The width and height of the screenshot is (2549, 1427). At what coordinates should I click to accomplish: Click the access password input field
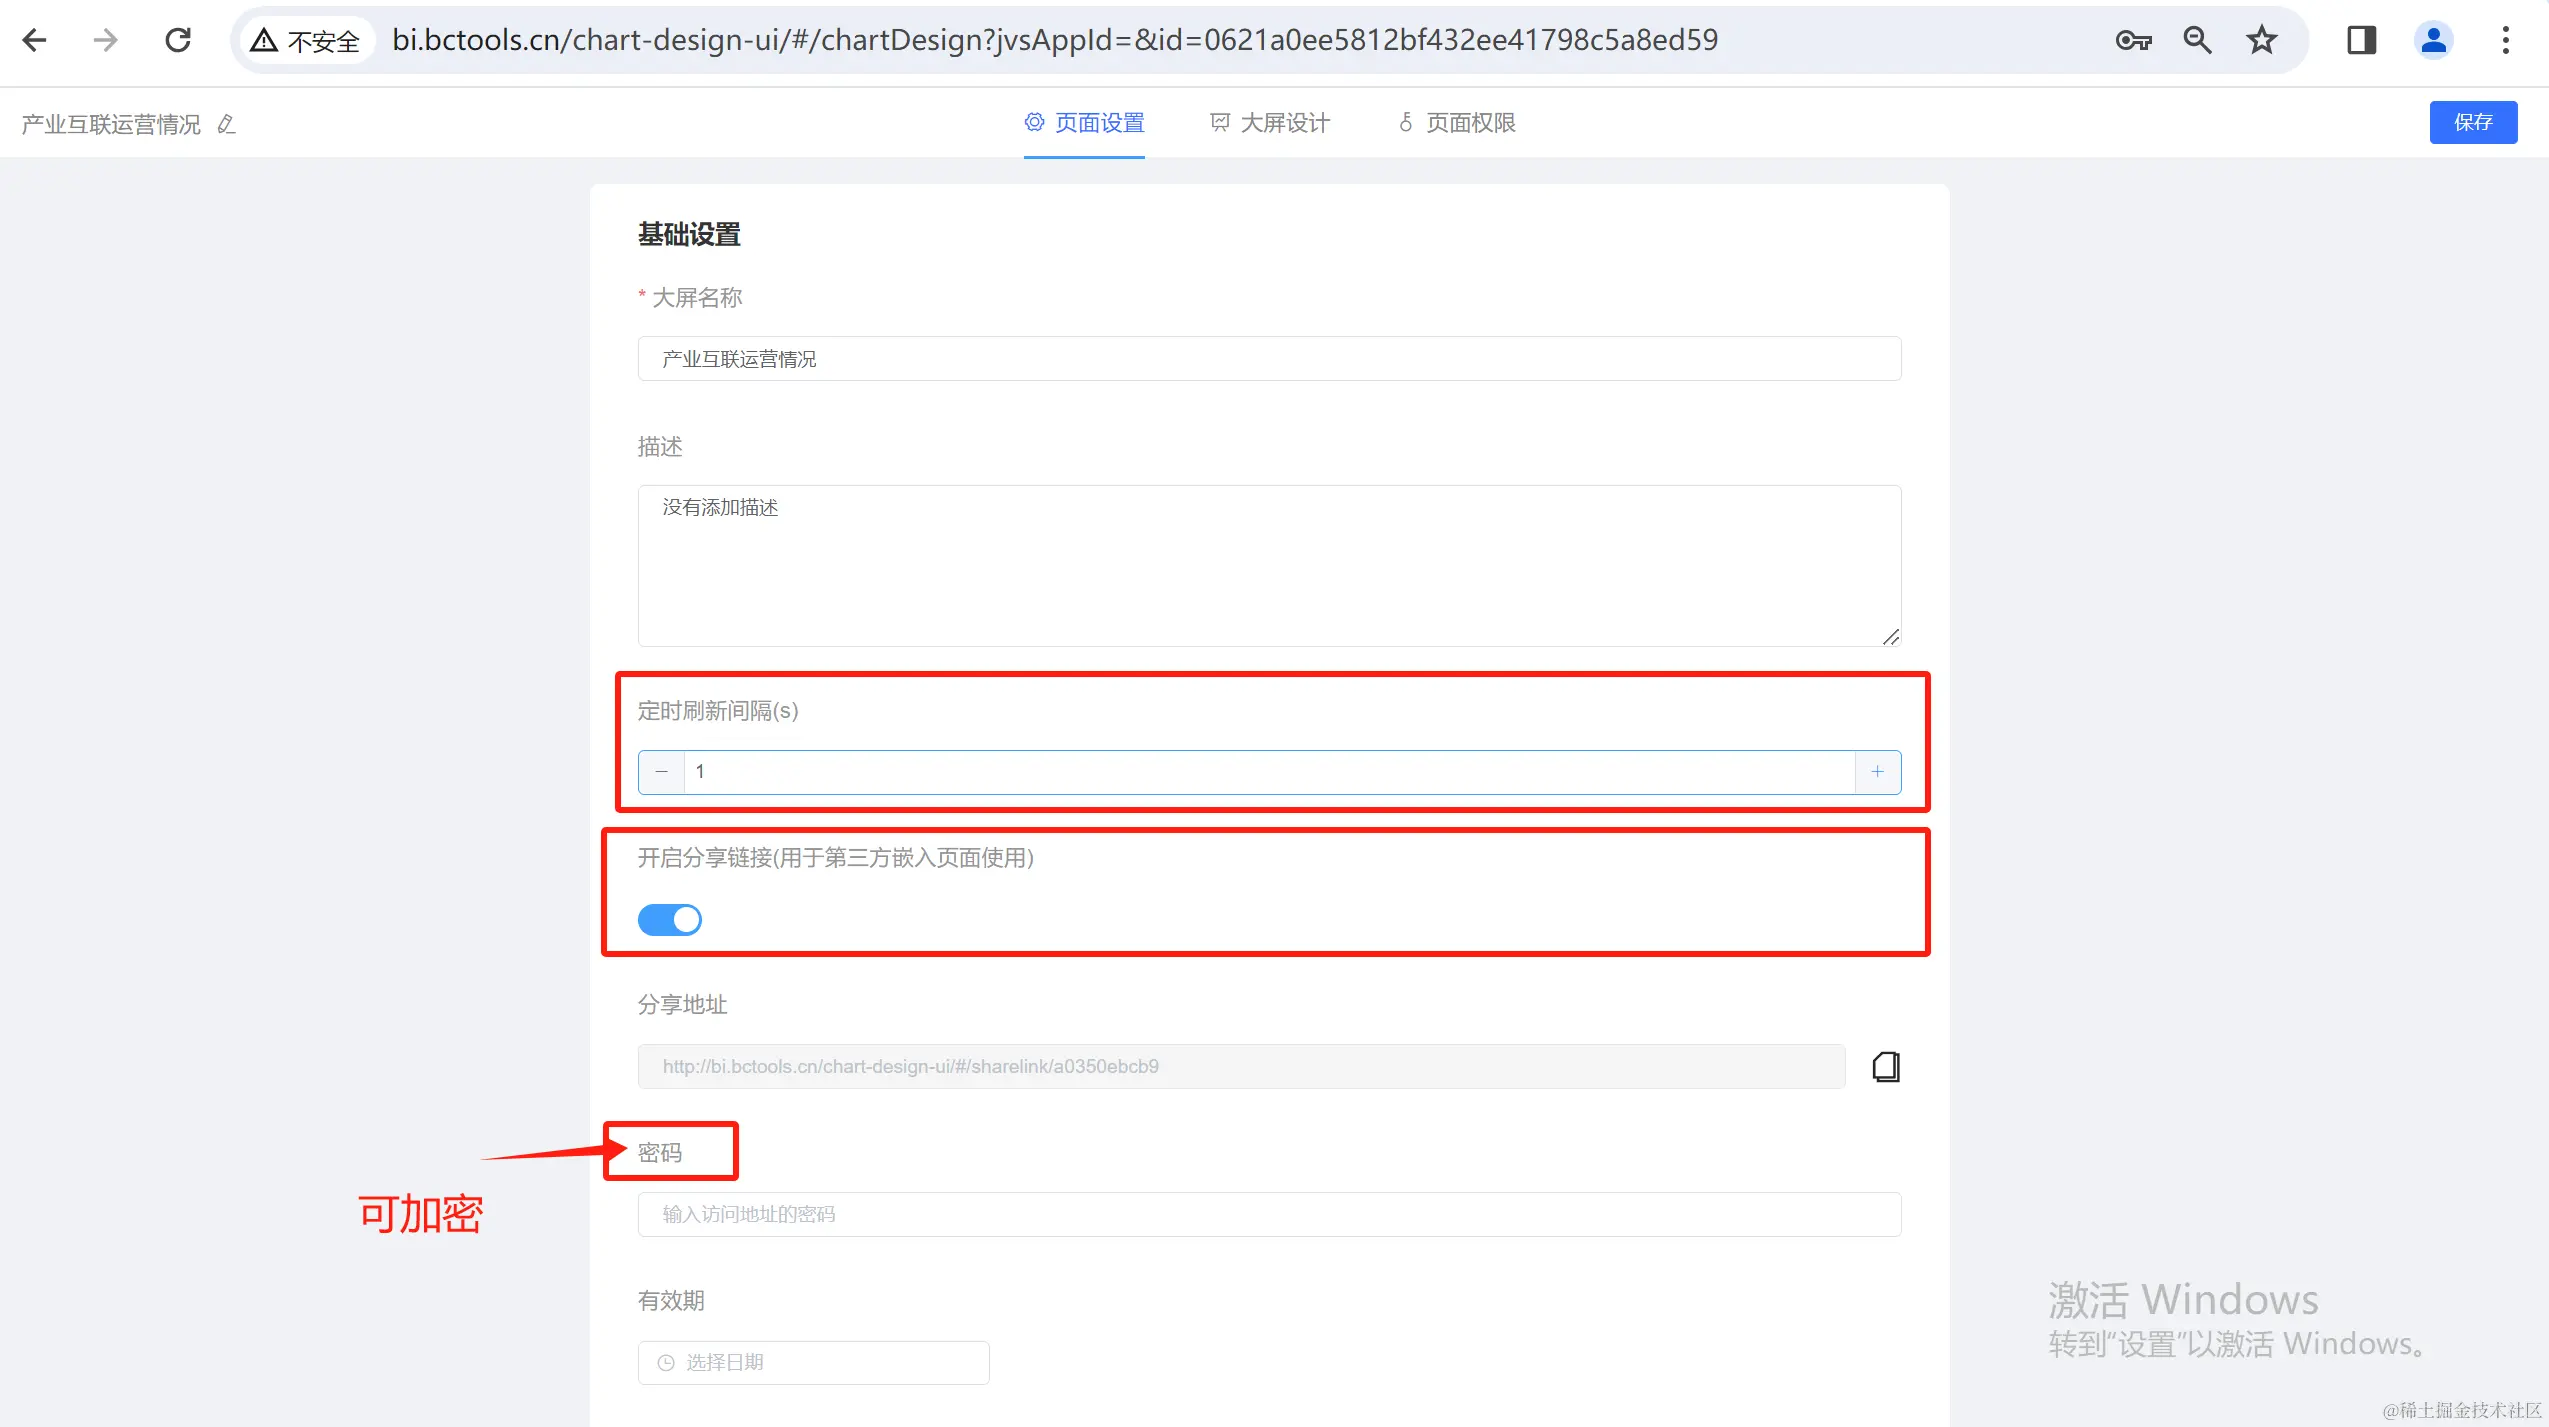click(x=1268, y=1214)
